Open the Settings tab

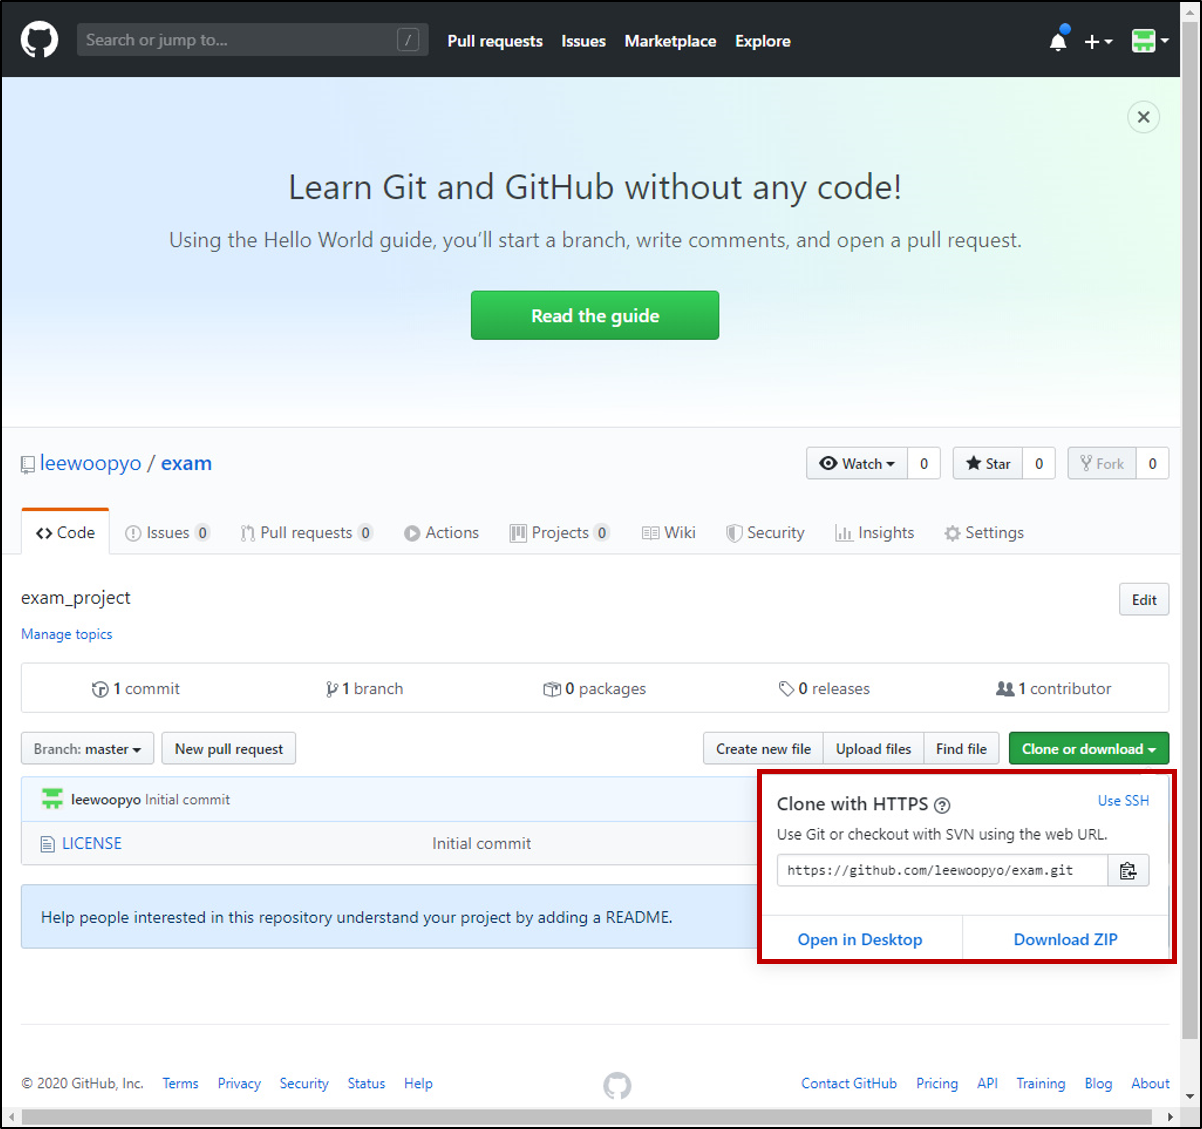984,533
